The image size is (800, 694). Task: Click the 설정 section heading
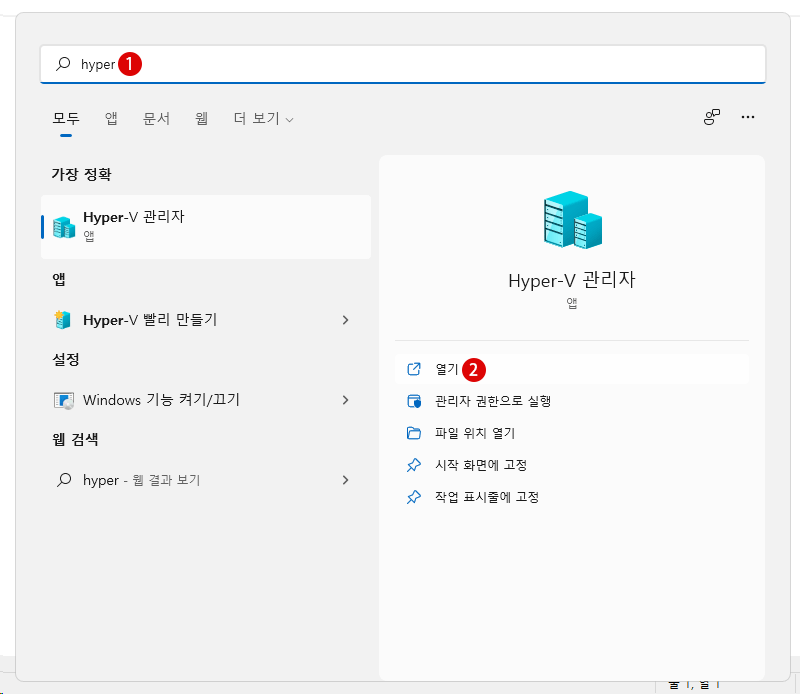pos(66,359)
